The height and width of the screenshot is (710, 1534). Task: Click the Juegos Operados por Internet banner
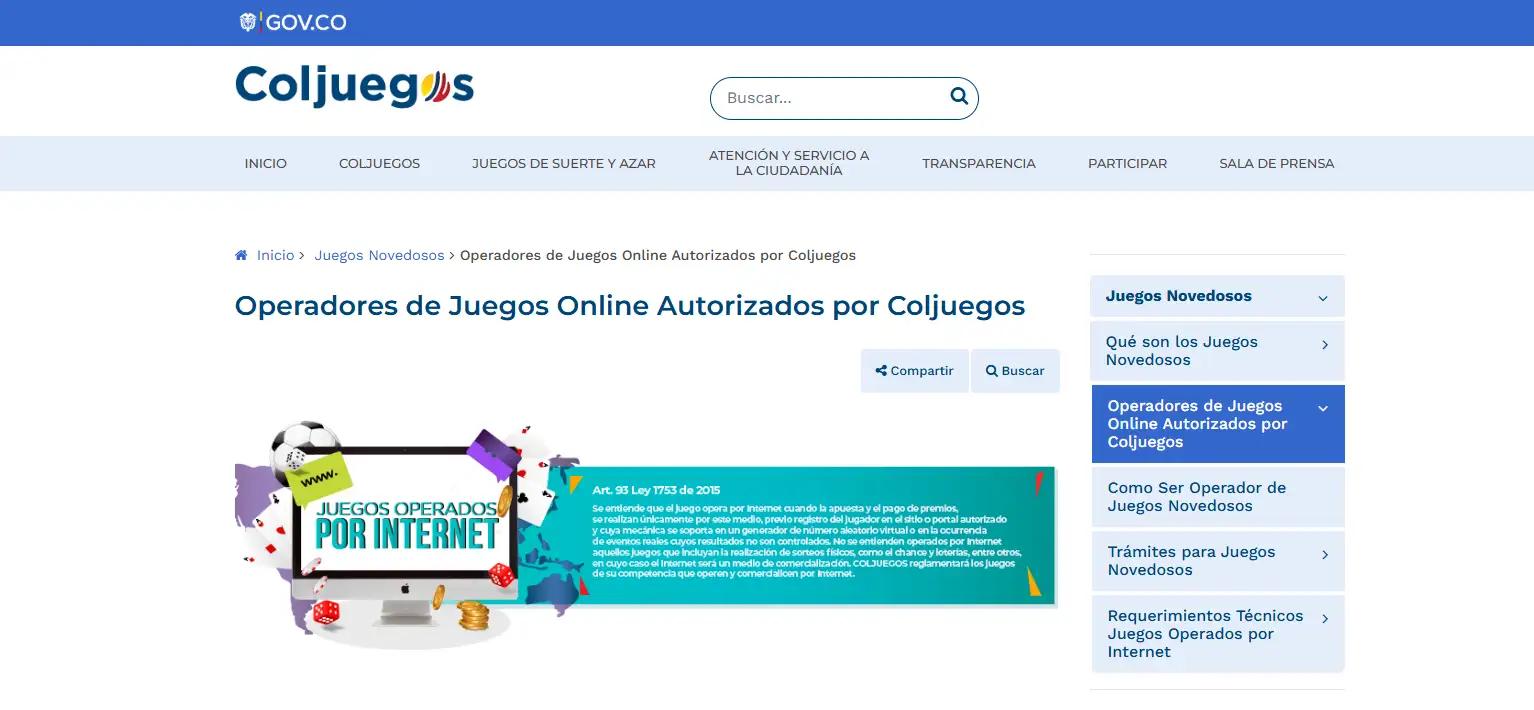coord(646,535)
